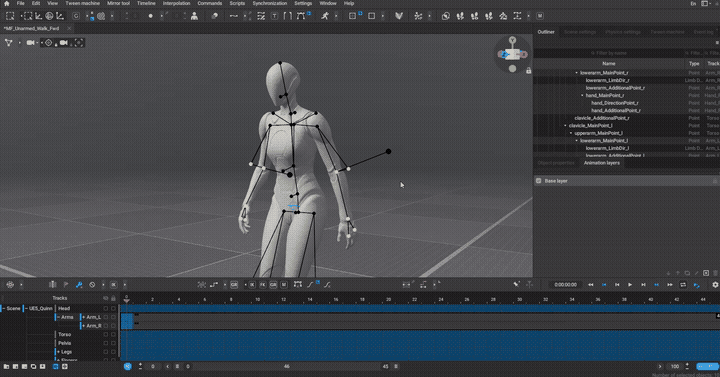Click the focus frame icon in viewport toolbar
This screenshot has height=377, width=720.
coord(79,43)
